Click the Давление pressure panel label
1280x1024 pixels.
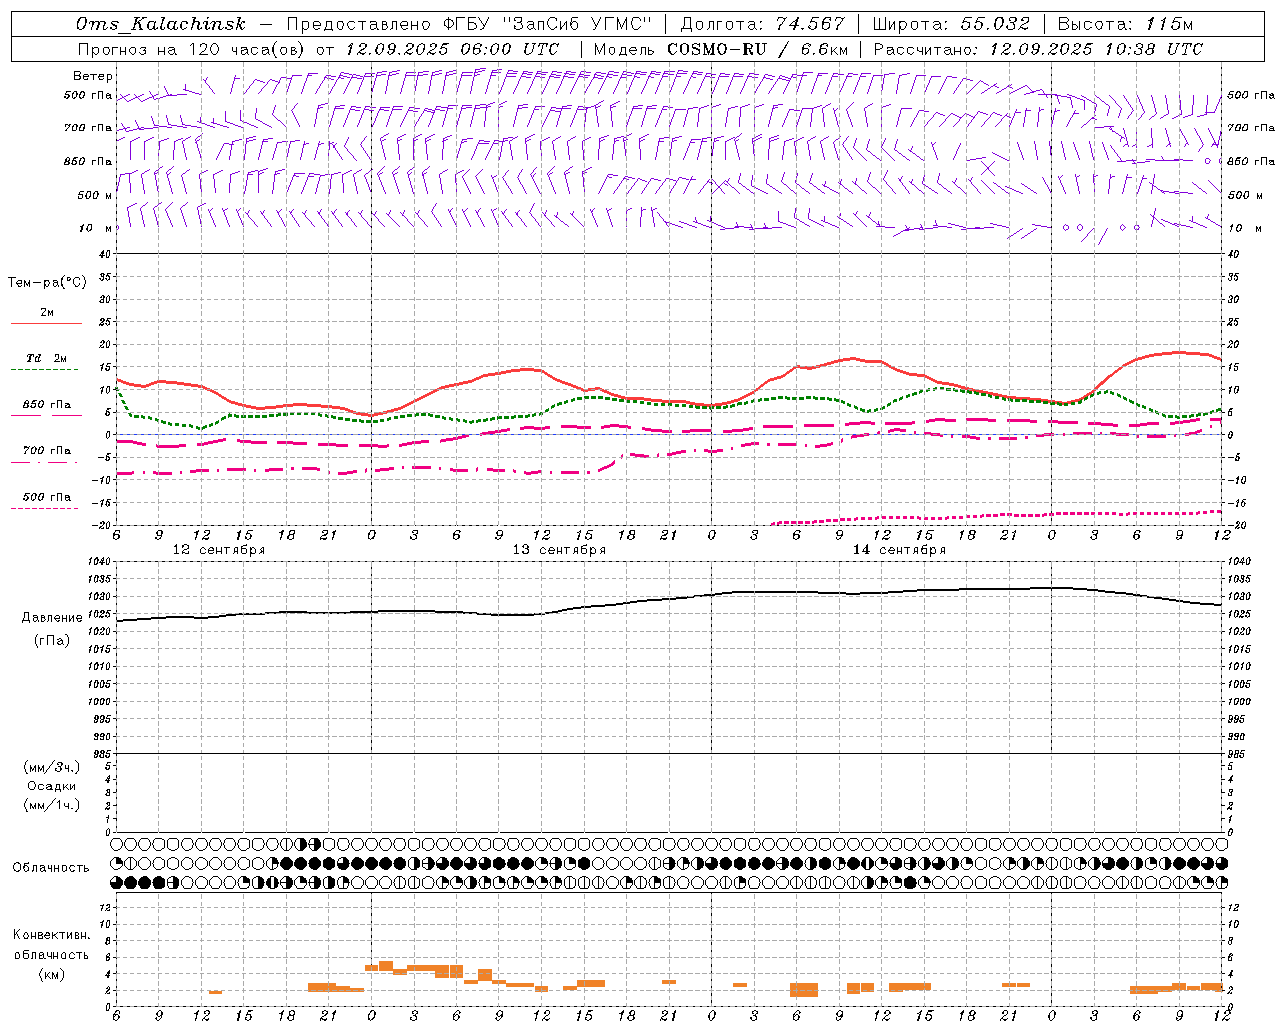[x=52, y=618]
